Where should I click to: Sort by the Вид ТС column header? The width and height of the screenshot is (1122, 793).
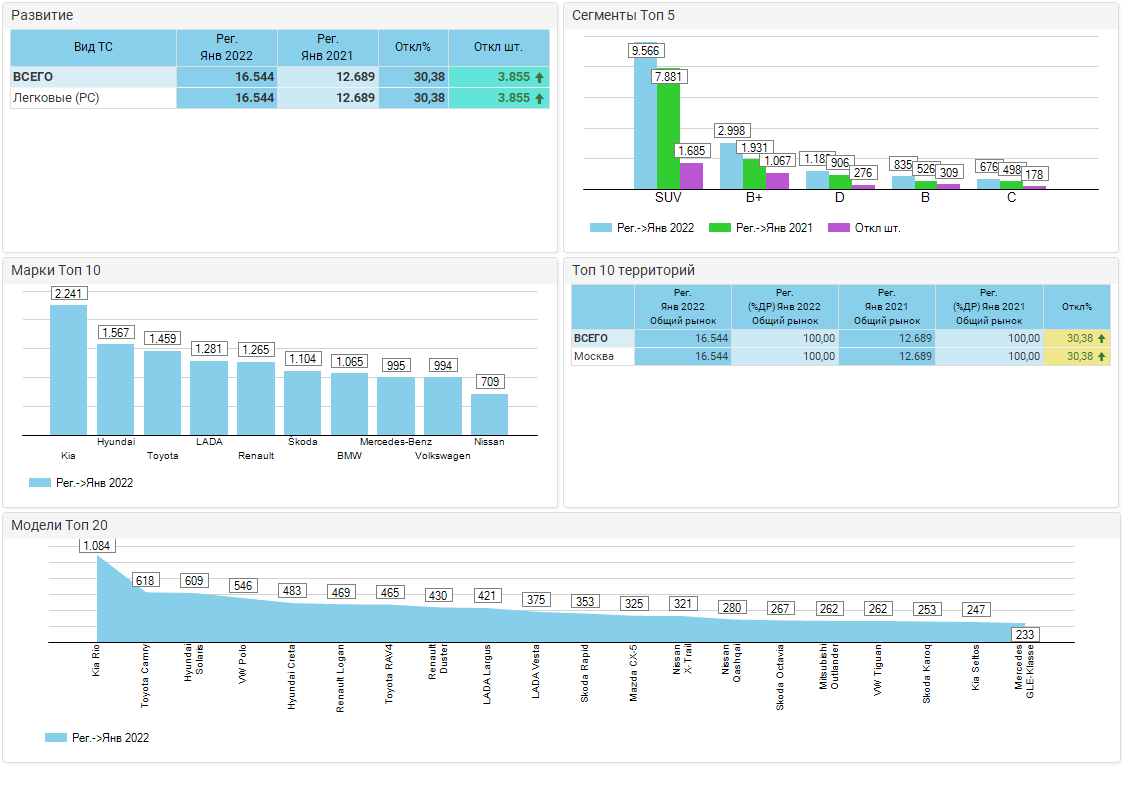[x=93, y=47]
